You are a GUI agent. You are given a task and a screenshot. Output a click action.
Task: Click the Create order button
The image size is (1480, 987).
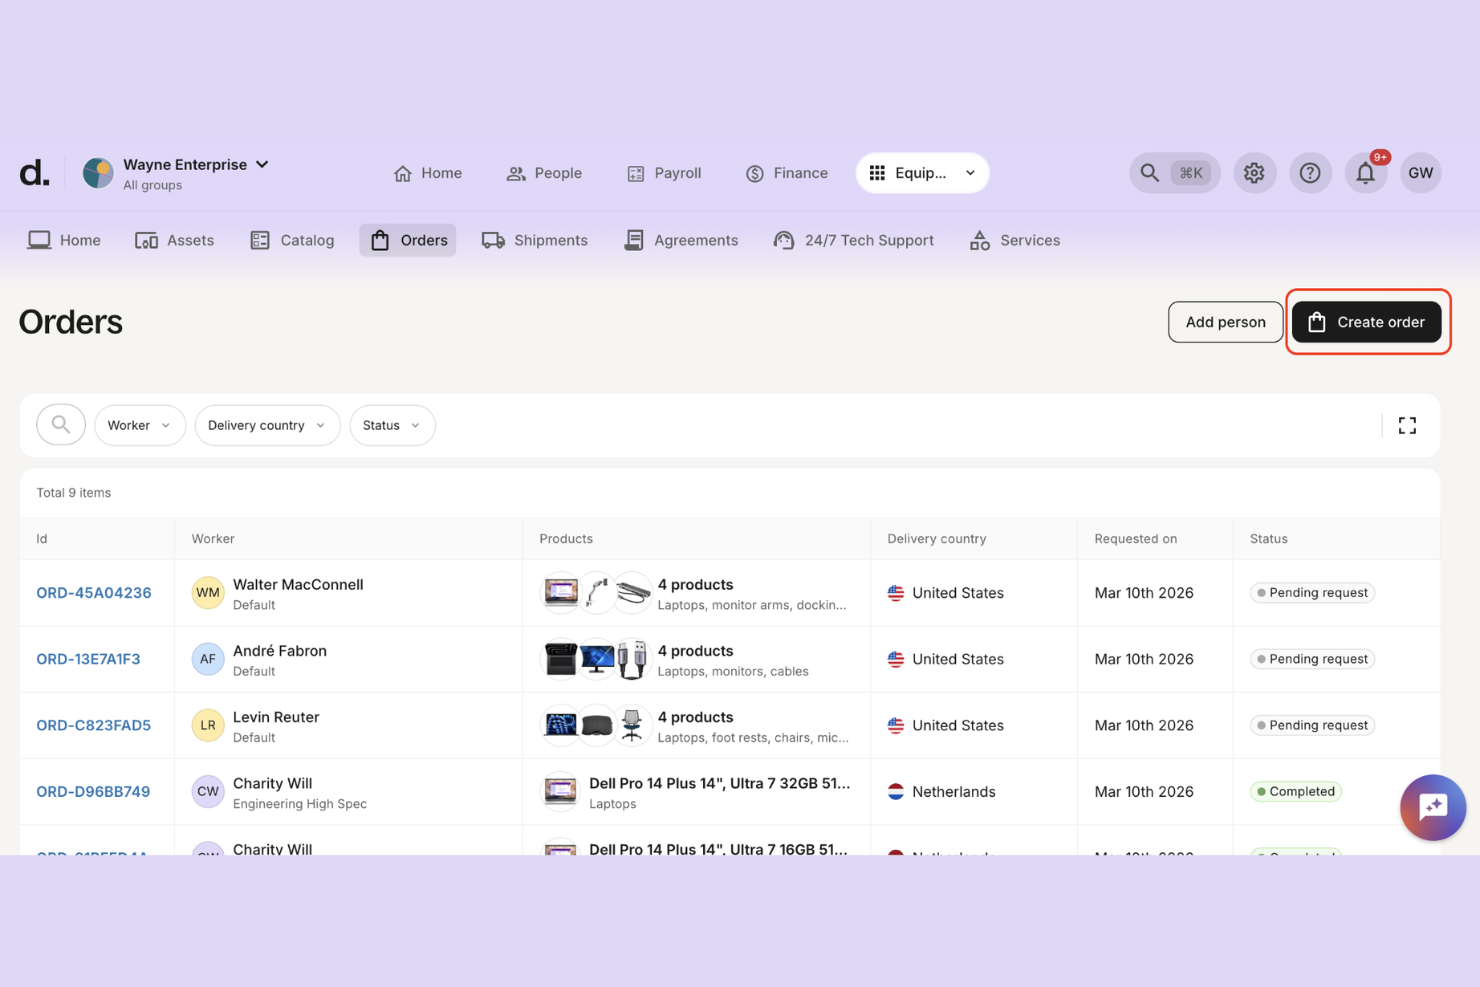point(1367,322)
